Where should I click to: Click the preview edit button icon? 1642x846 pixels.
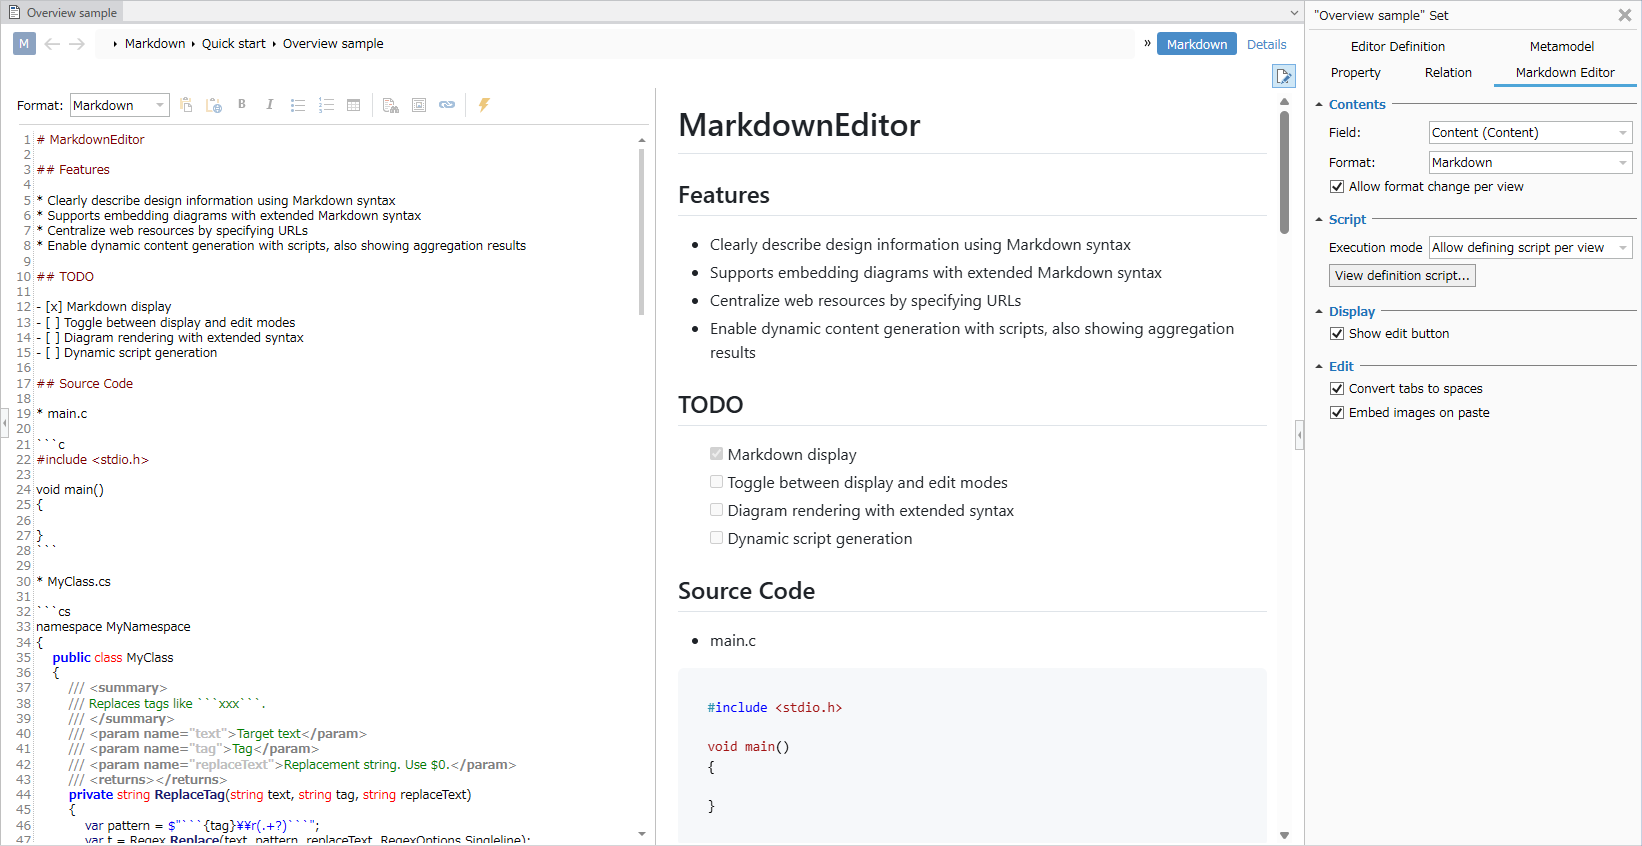pos(1284,76)
